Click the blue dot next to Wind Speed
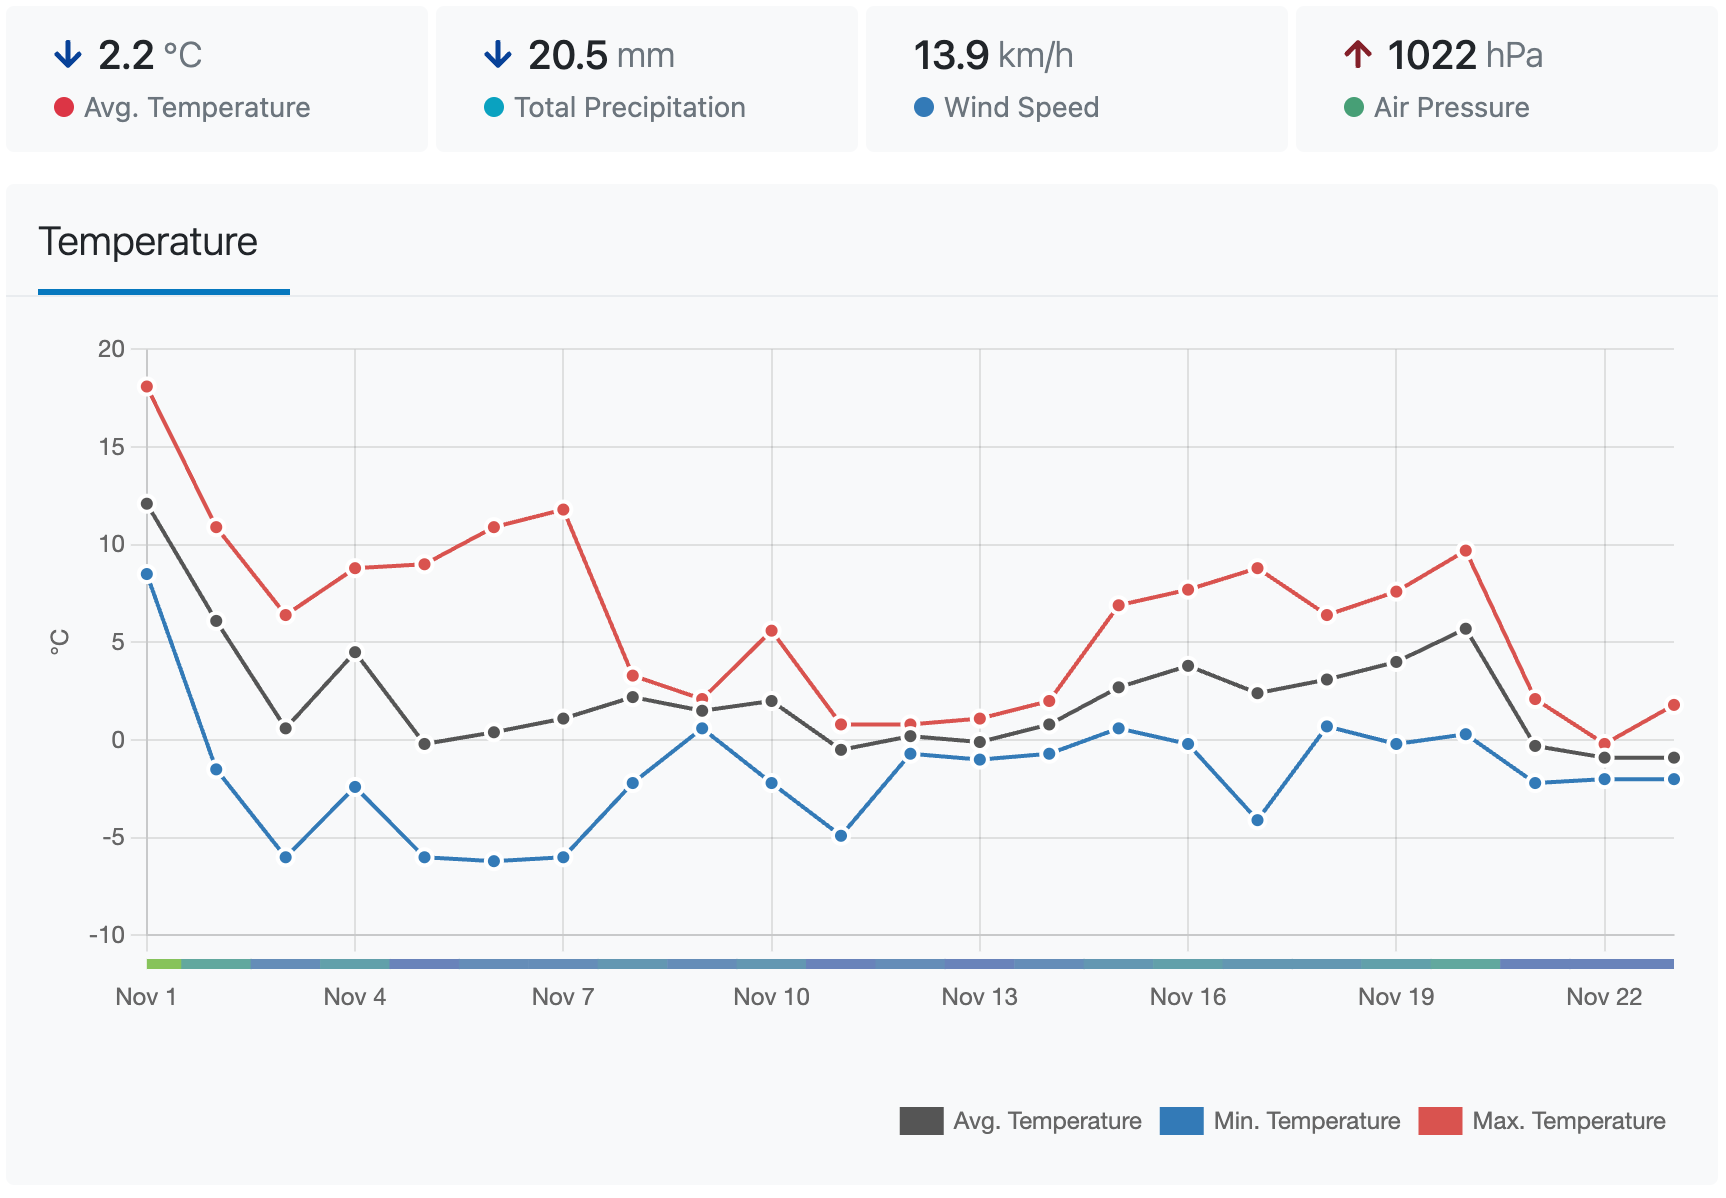Viewport: 1726px width, 1198px height. 924,107
